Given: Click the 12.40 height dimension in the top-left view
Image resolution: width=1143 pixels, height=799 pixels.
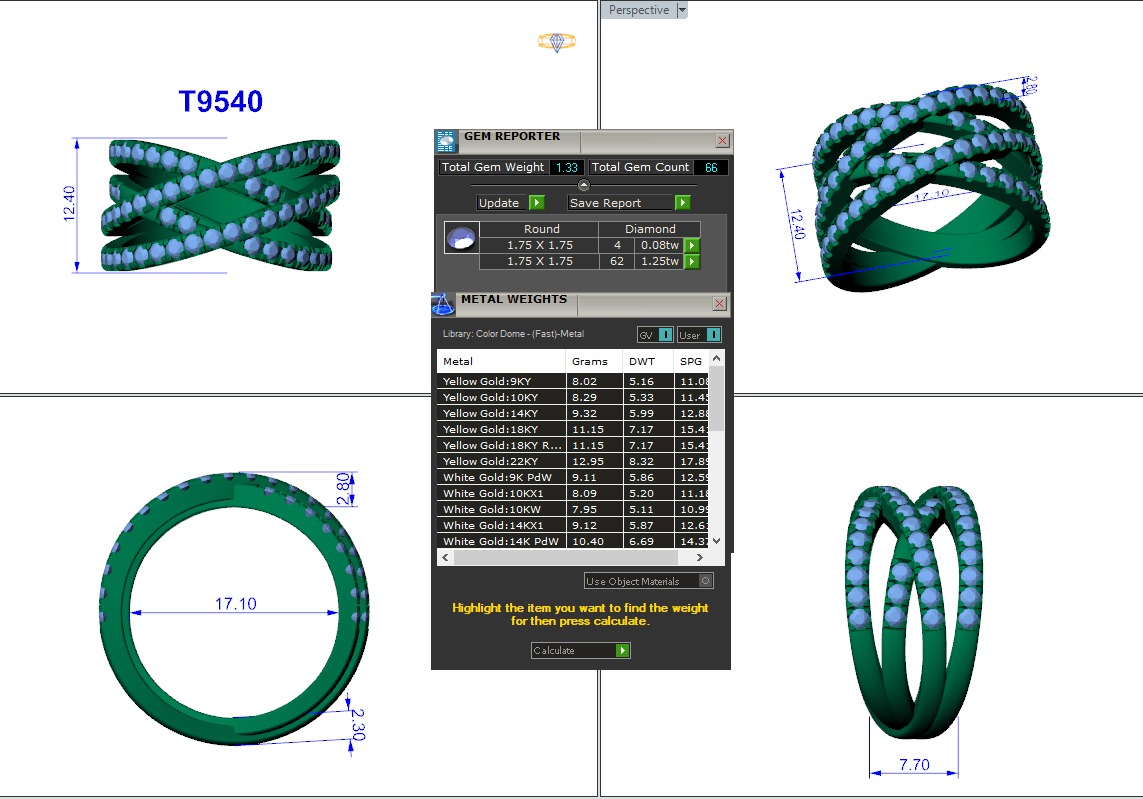Looking at the screenshot, I should (69, 203).
